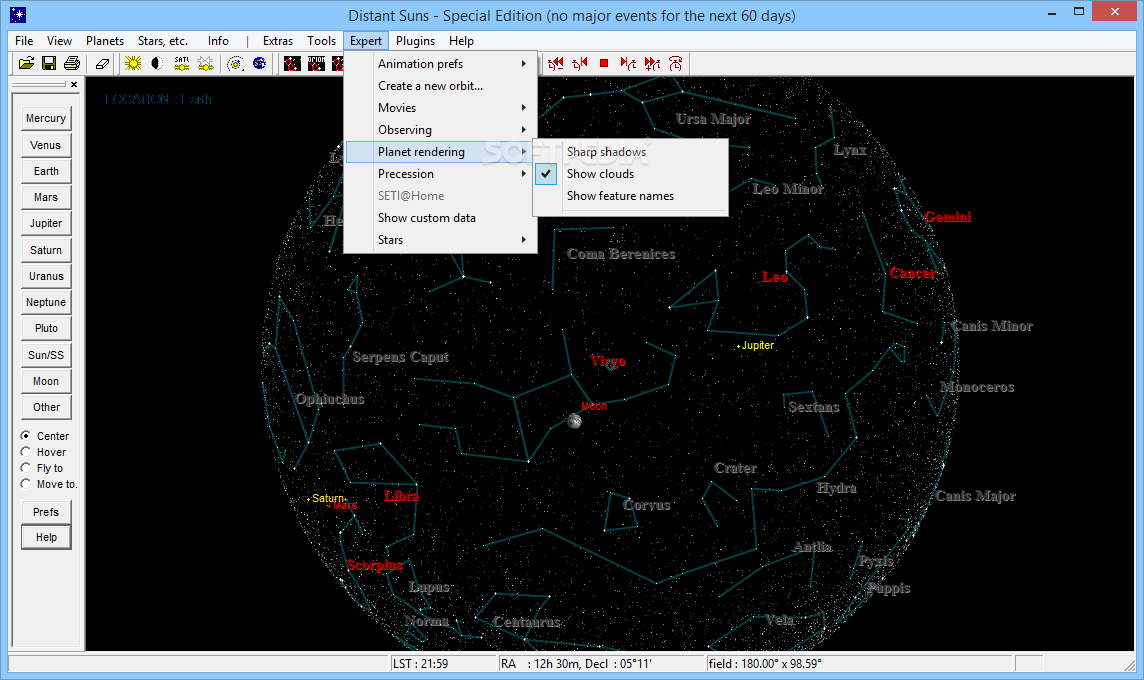Click the Neptune button
This screenshot has width=1144, height=680.
pos(46,302)
